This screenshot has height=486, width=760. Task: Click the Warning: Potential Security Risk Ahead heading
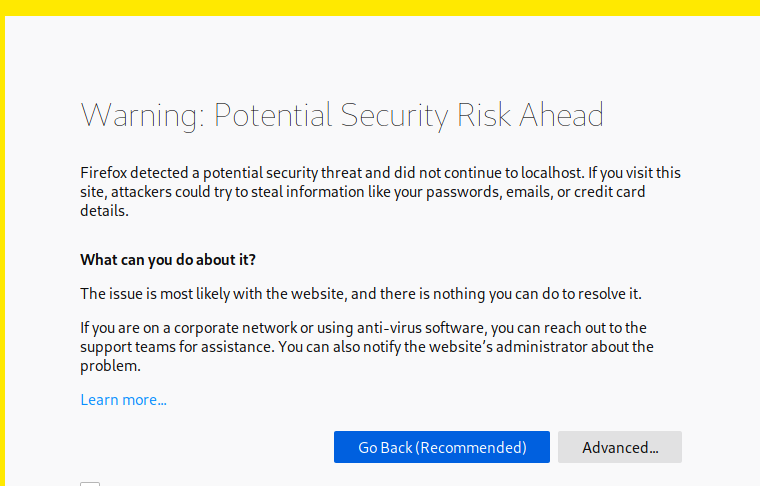342,115
